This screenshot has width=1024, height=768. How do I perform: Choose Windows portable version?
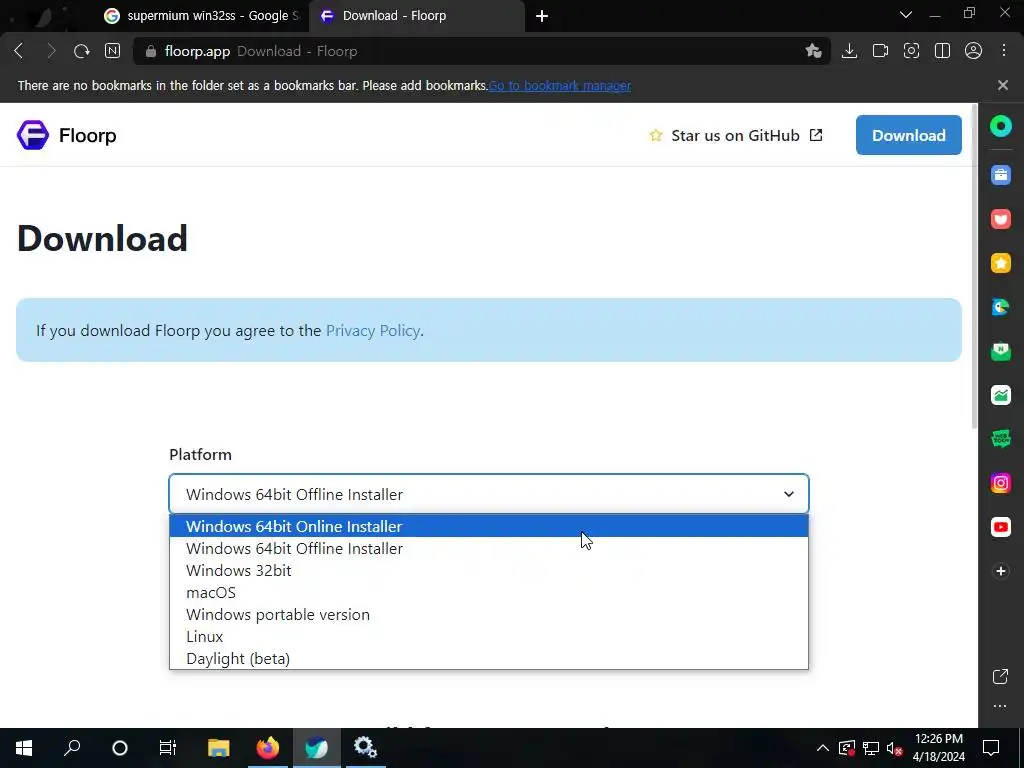pyautogui.click(x=488, y=615)
